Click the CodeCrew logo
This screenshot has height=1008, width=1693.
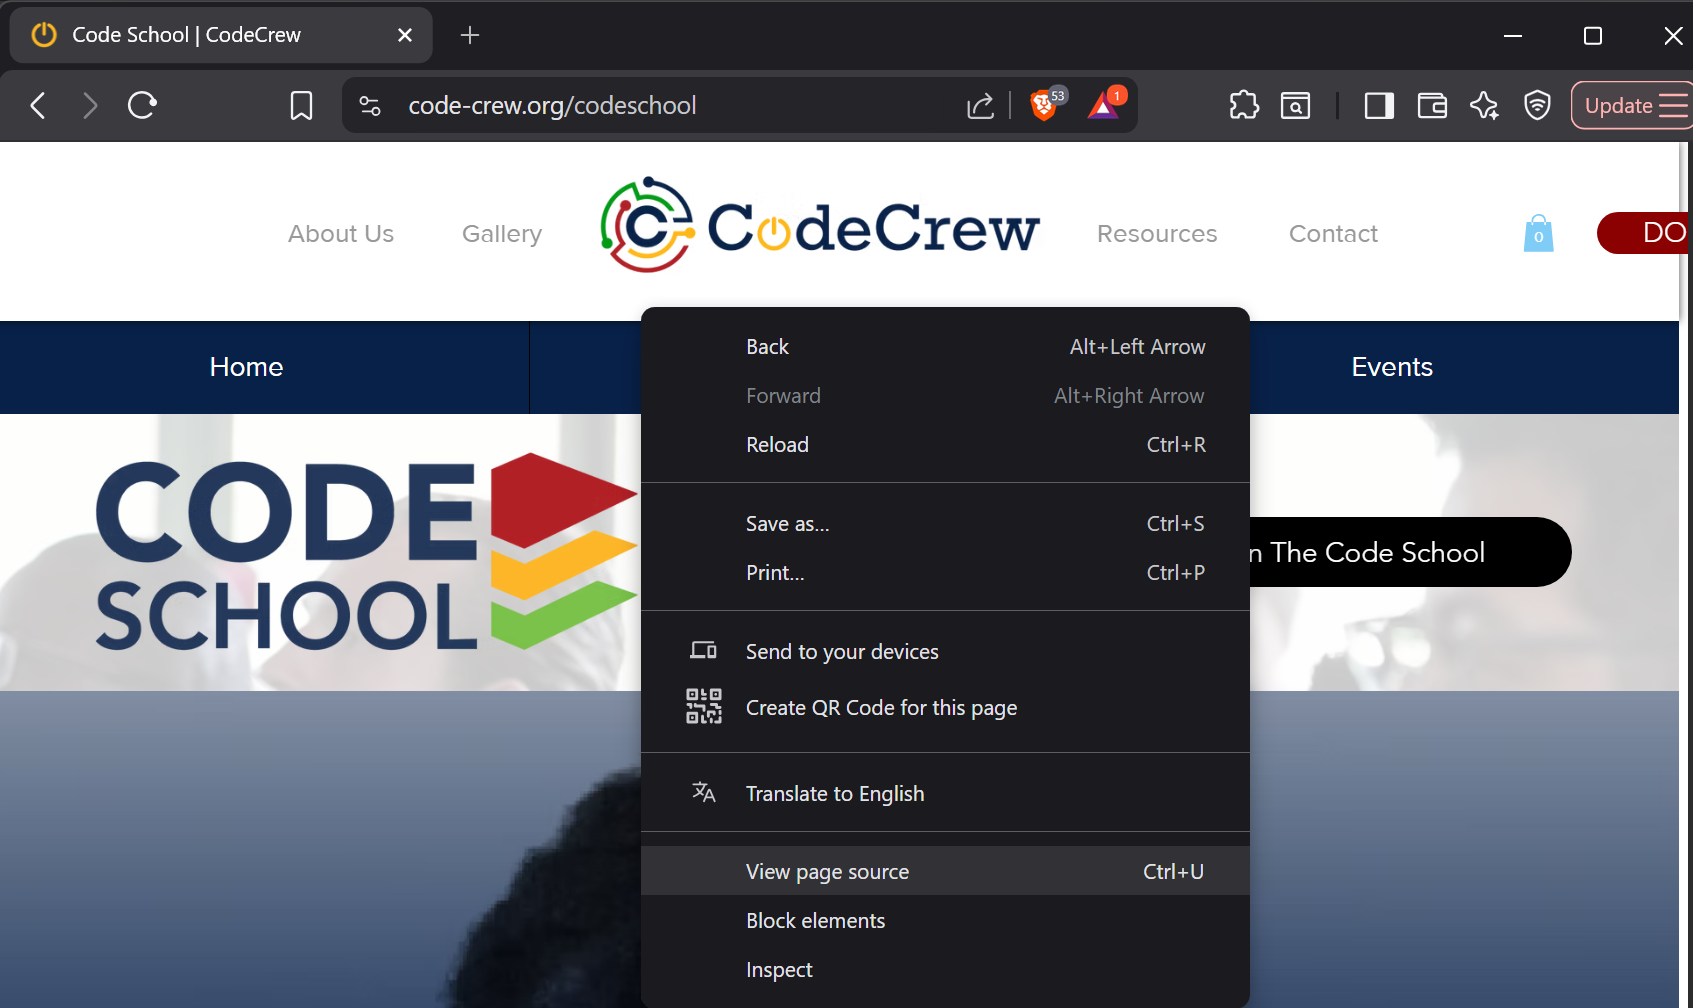820,226
